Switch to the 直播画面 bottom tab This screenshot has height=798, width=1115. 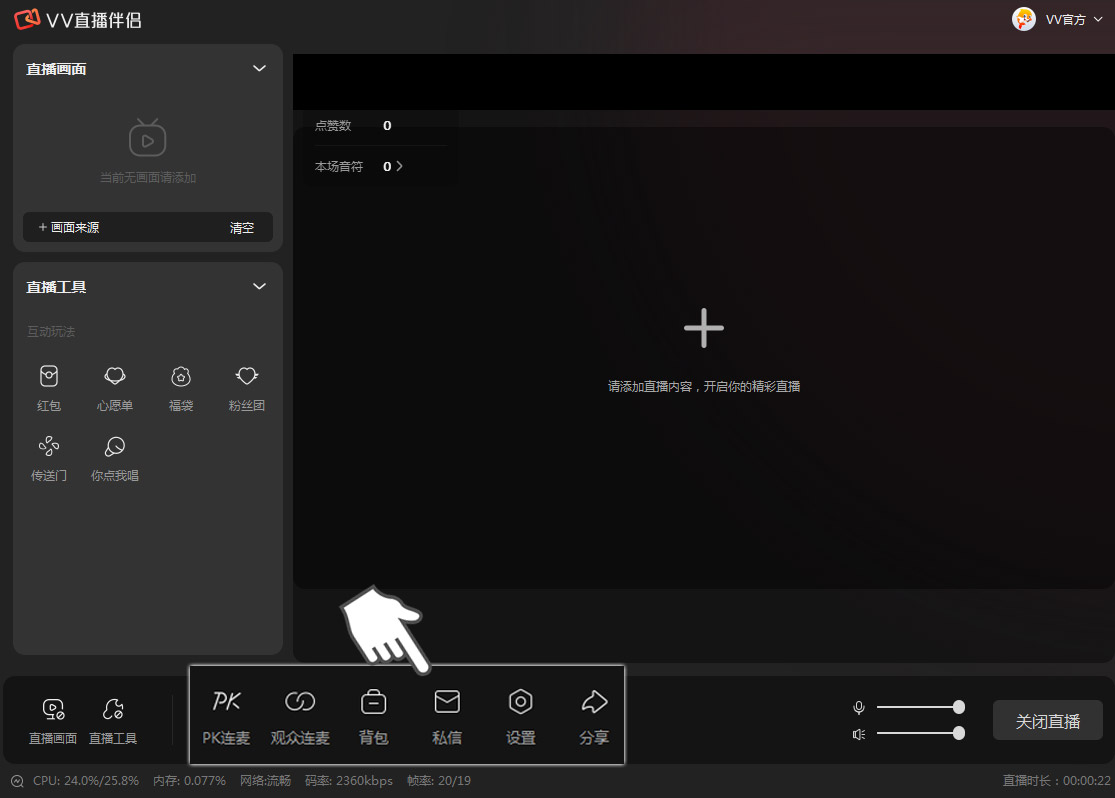[53, 721]
